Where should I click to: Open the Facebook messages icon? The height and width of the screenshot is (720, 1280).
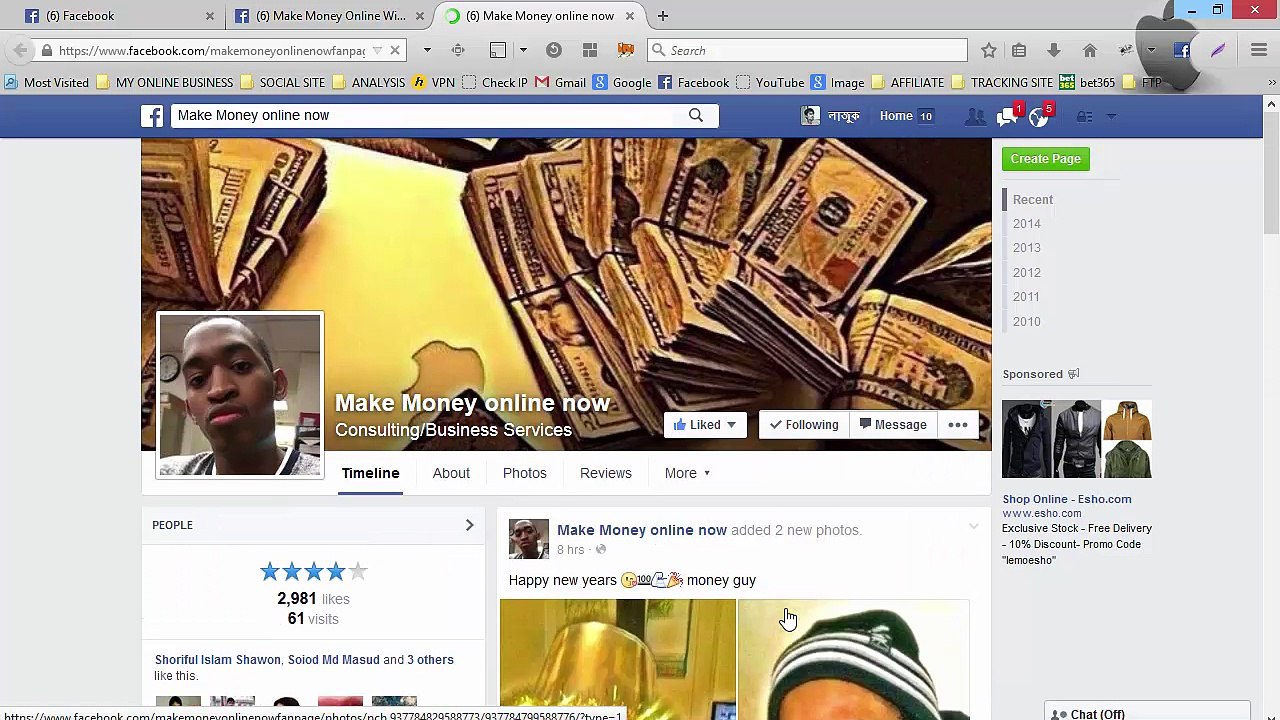pos(1006,117)
